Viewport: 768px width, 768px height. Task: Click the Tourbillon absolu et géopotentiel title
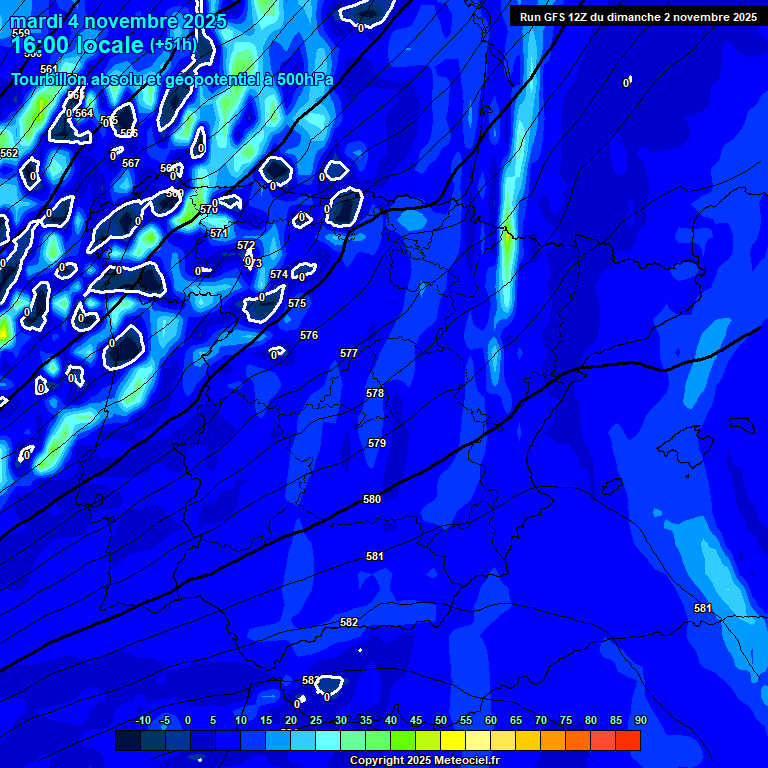172,79
